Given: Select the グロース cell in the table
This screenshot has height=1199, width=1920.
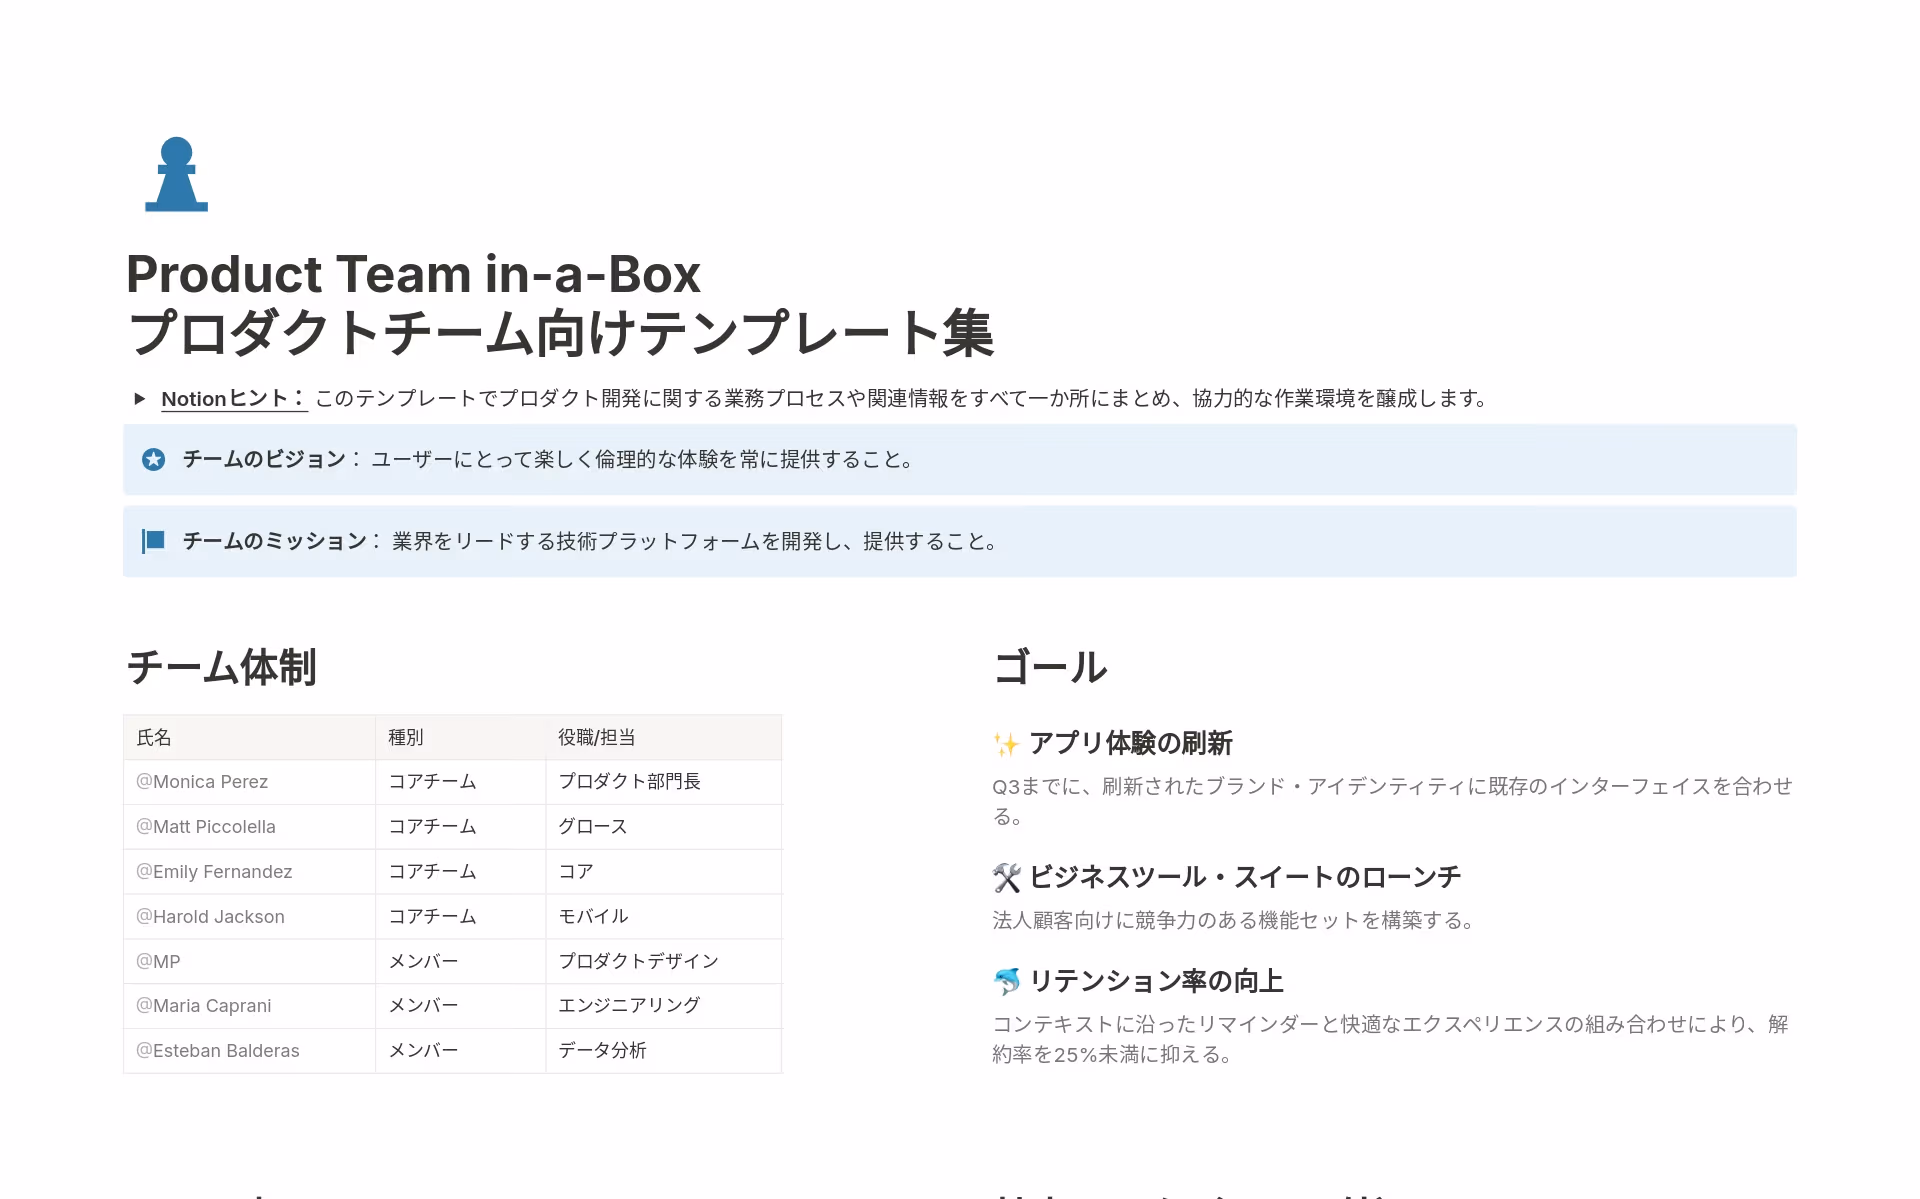Looking at the screenshot, I should (592, 826).
